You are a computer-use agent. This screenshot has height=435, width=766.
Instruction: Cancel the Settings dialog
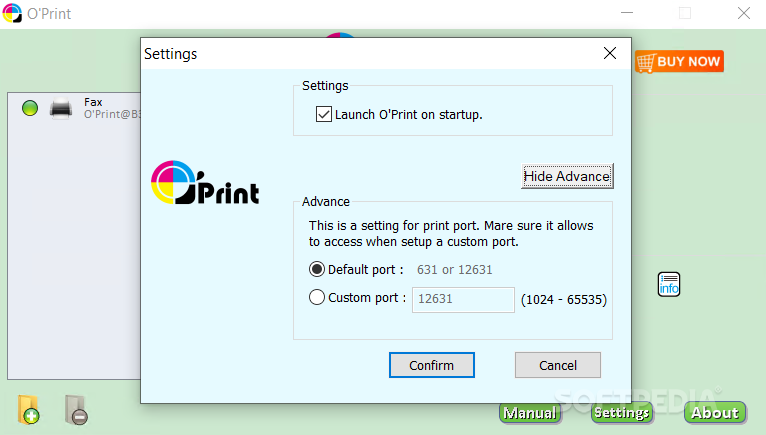pos(557,365)
